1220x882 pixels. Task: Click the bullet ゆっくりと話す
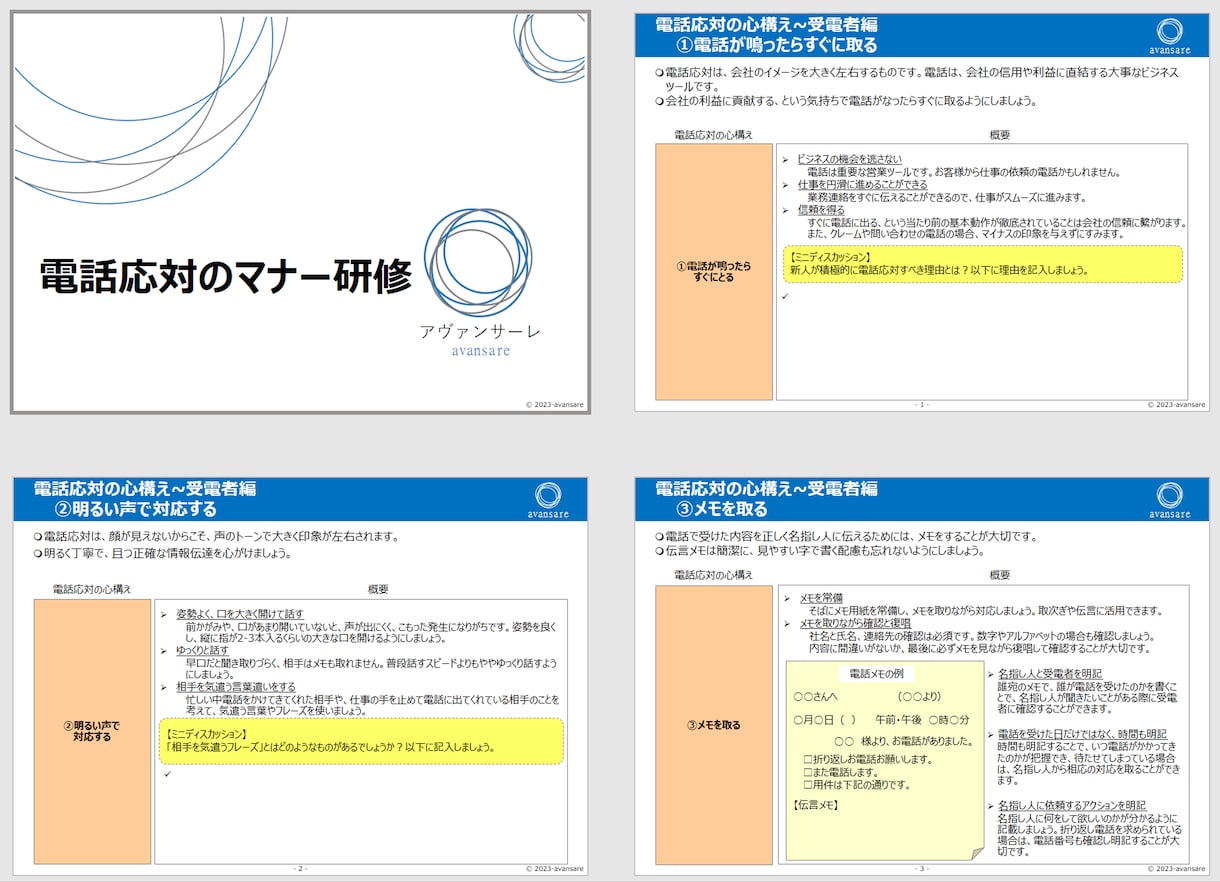coord(201,650)
